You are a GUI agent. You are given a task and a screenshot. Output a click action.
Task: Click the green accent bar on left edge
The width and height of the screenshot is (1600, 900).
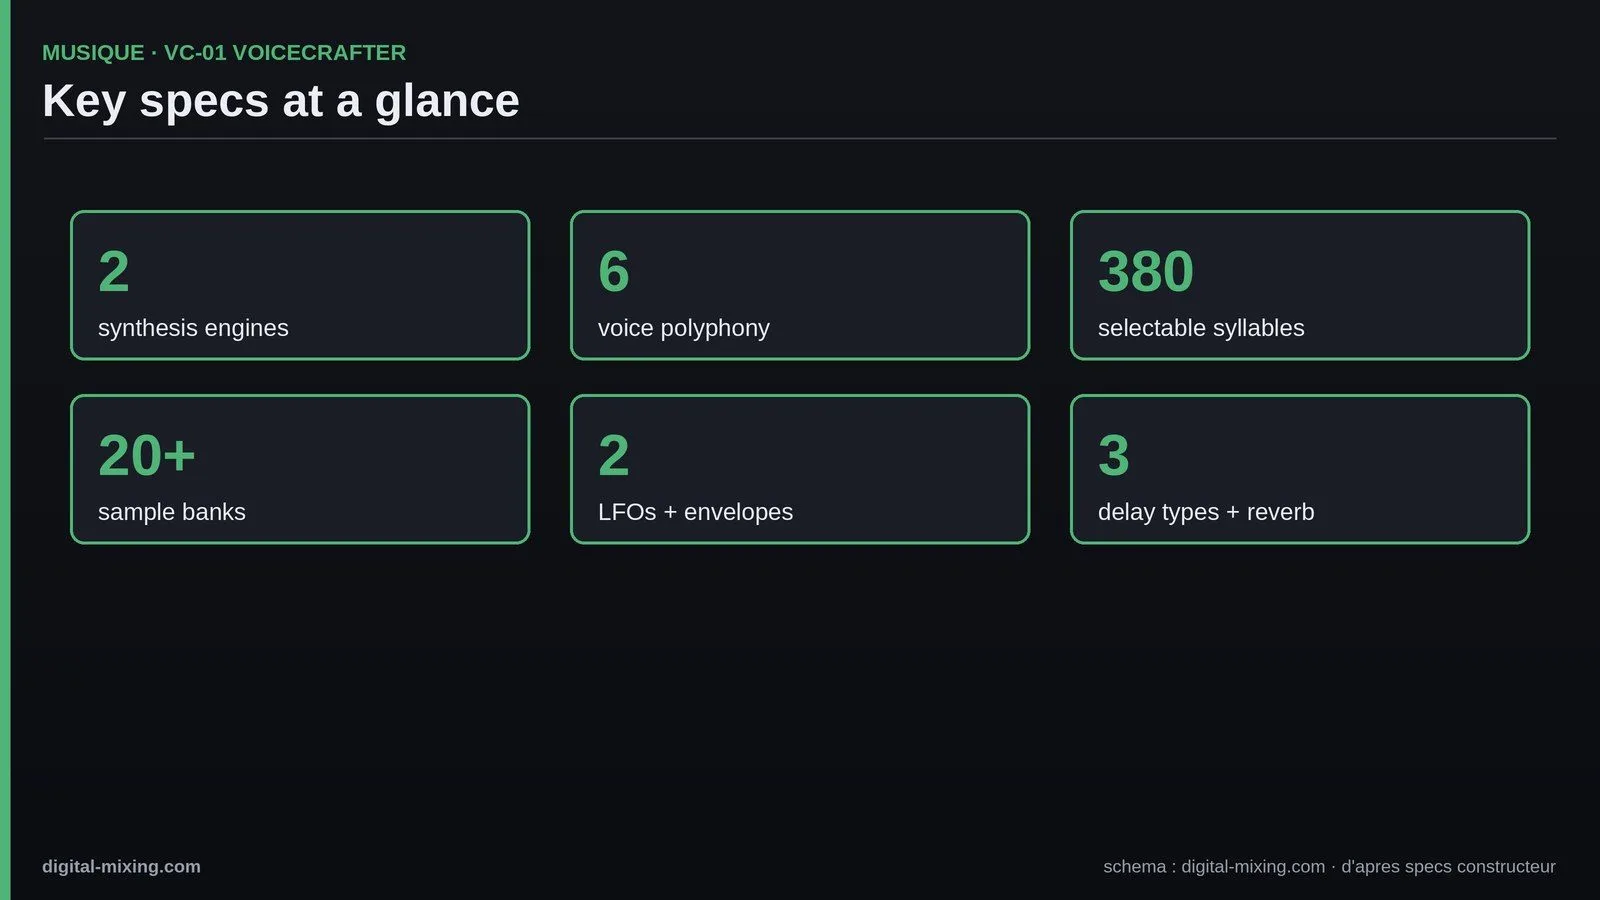click(x=5, y=450)
